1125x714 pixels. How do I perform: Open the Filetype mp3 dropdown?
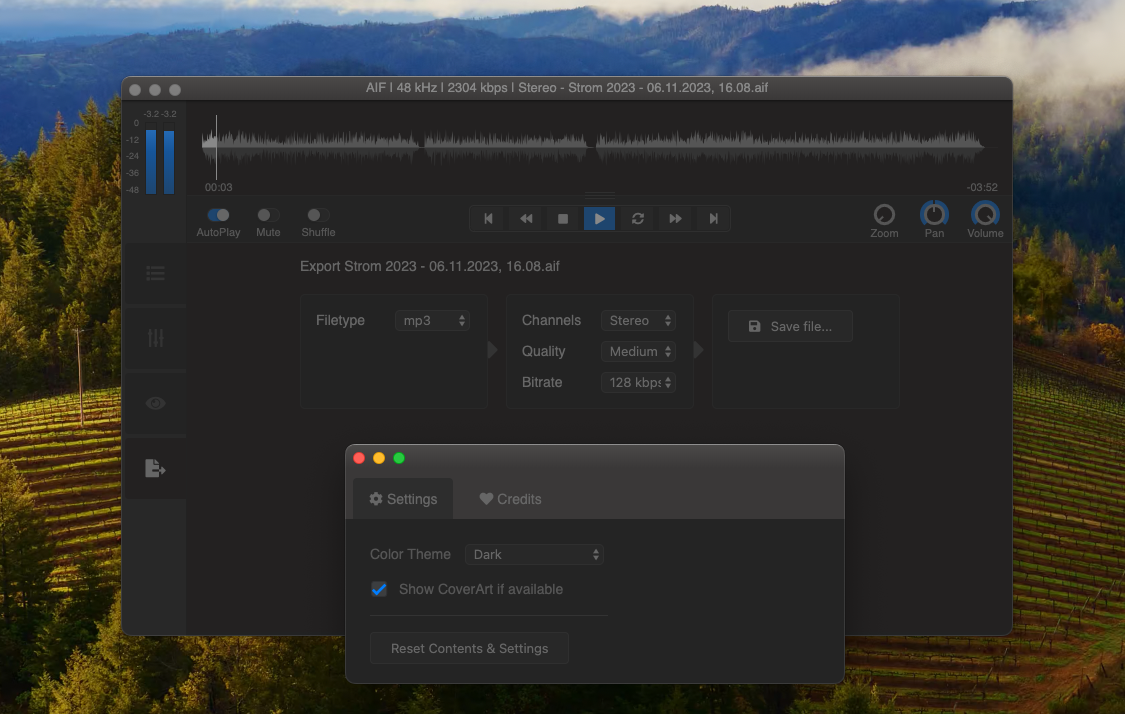pos(432,321)
